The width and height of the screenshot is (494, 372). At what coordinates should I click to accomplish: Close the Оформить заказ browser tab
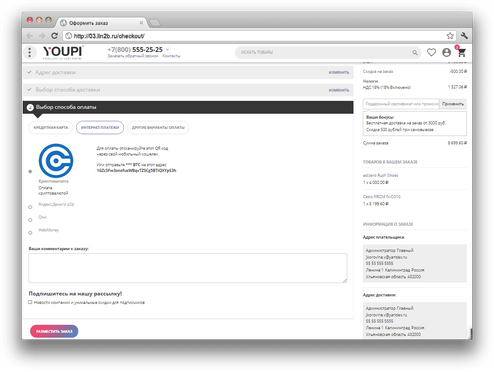141,23
